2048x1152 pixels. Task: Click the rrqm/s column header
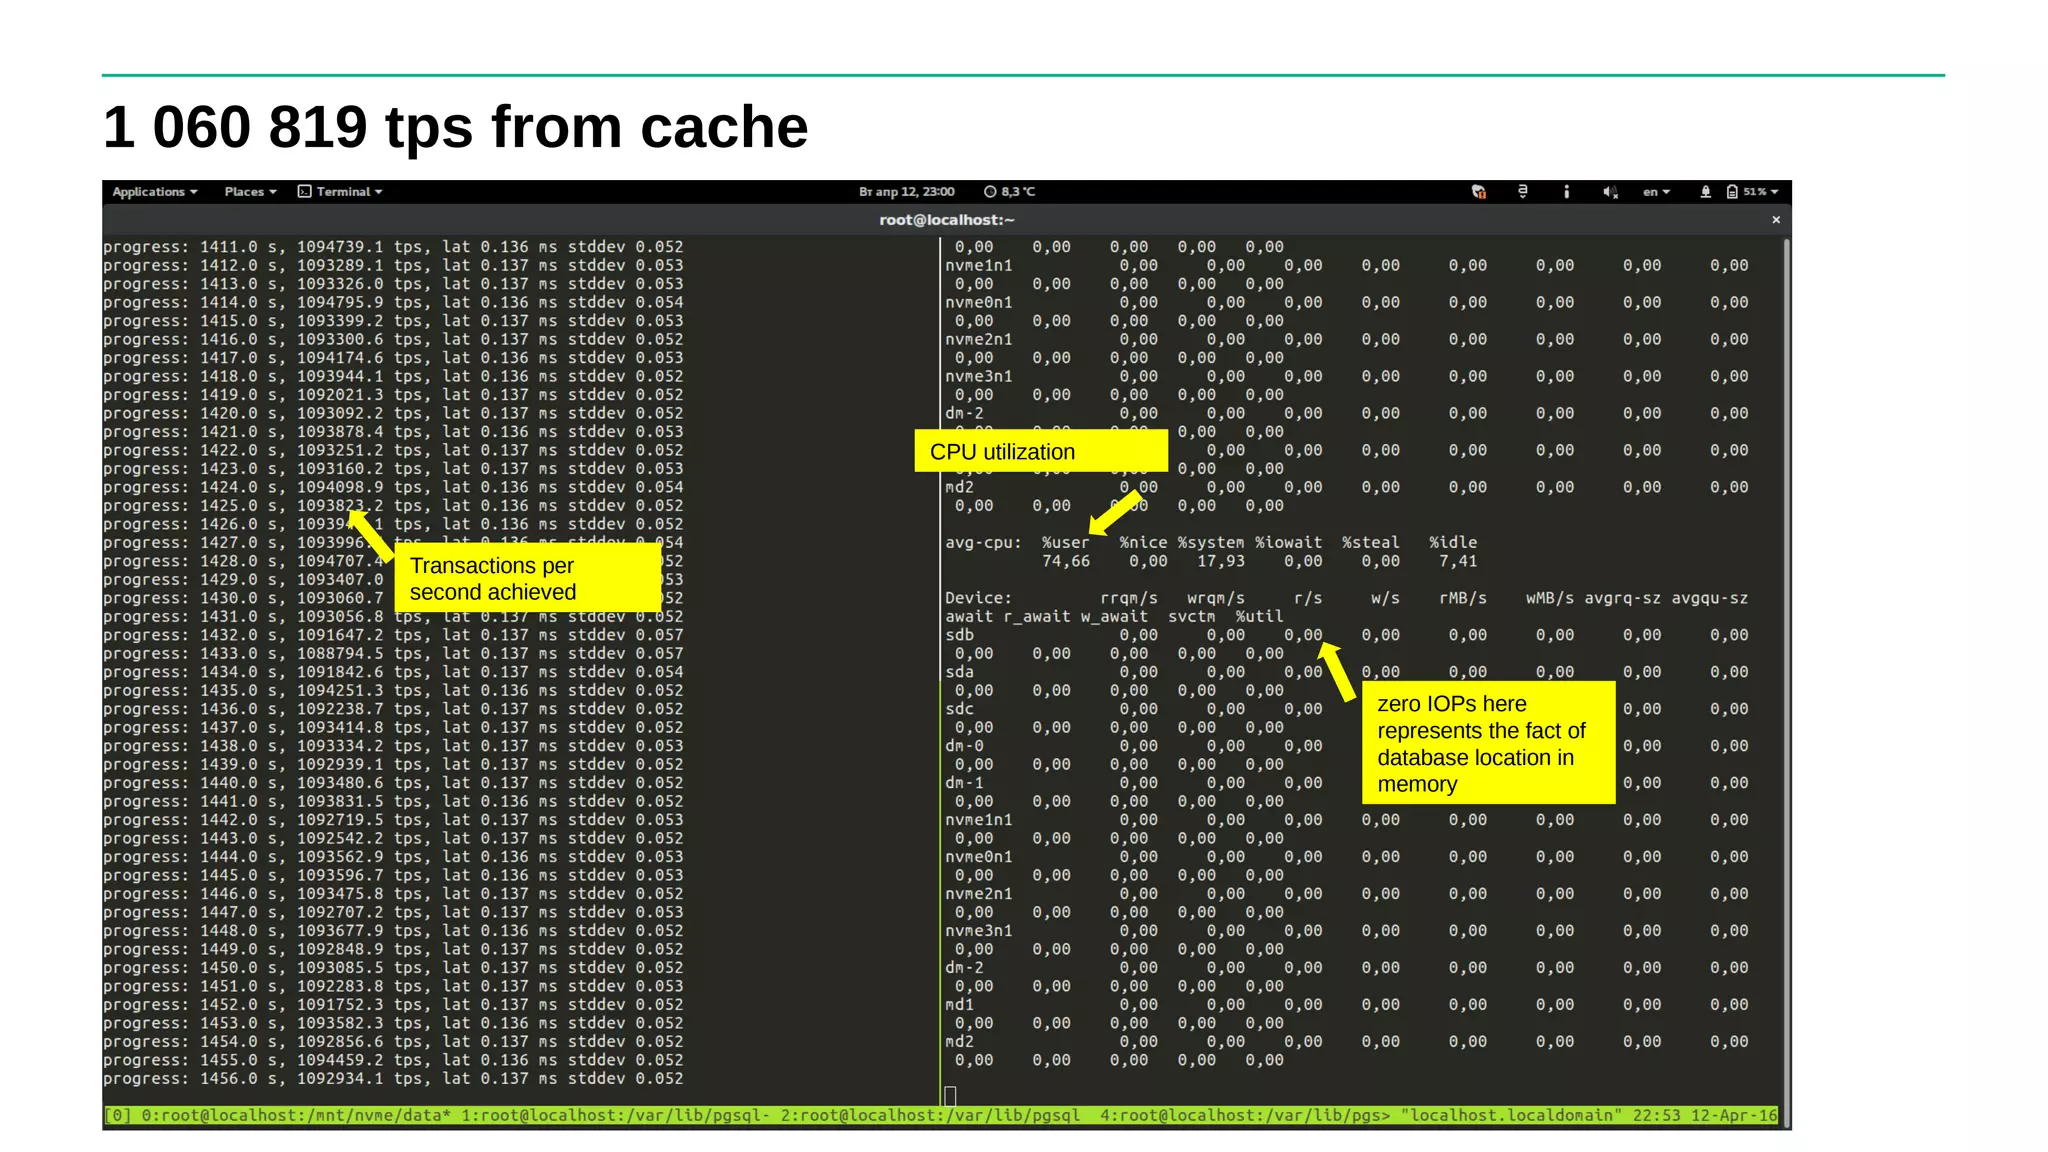click(1129, 598)
